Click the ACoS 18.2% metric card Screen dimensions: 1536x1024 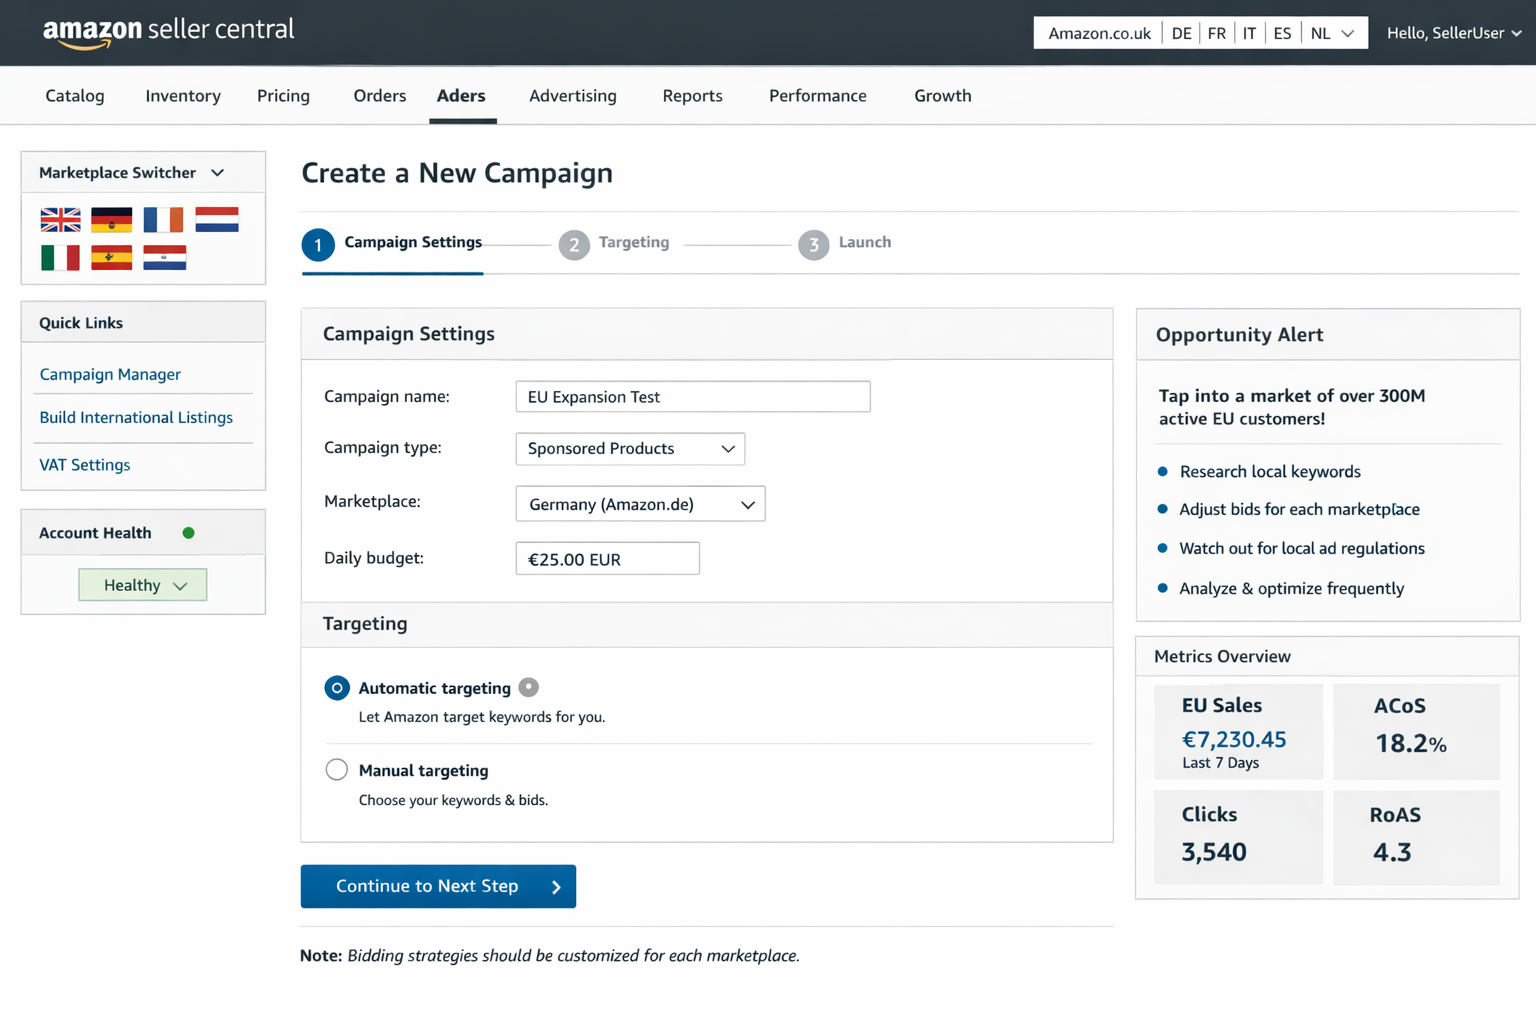[x=1416, y=731]
